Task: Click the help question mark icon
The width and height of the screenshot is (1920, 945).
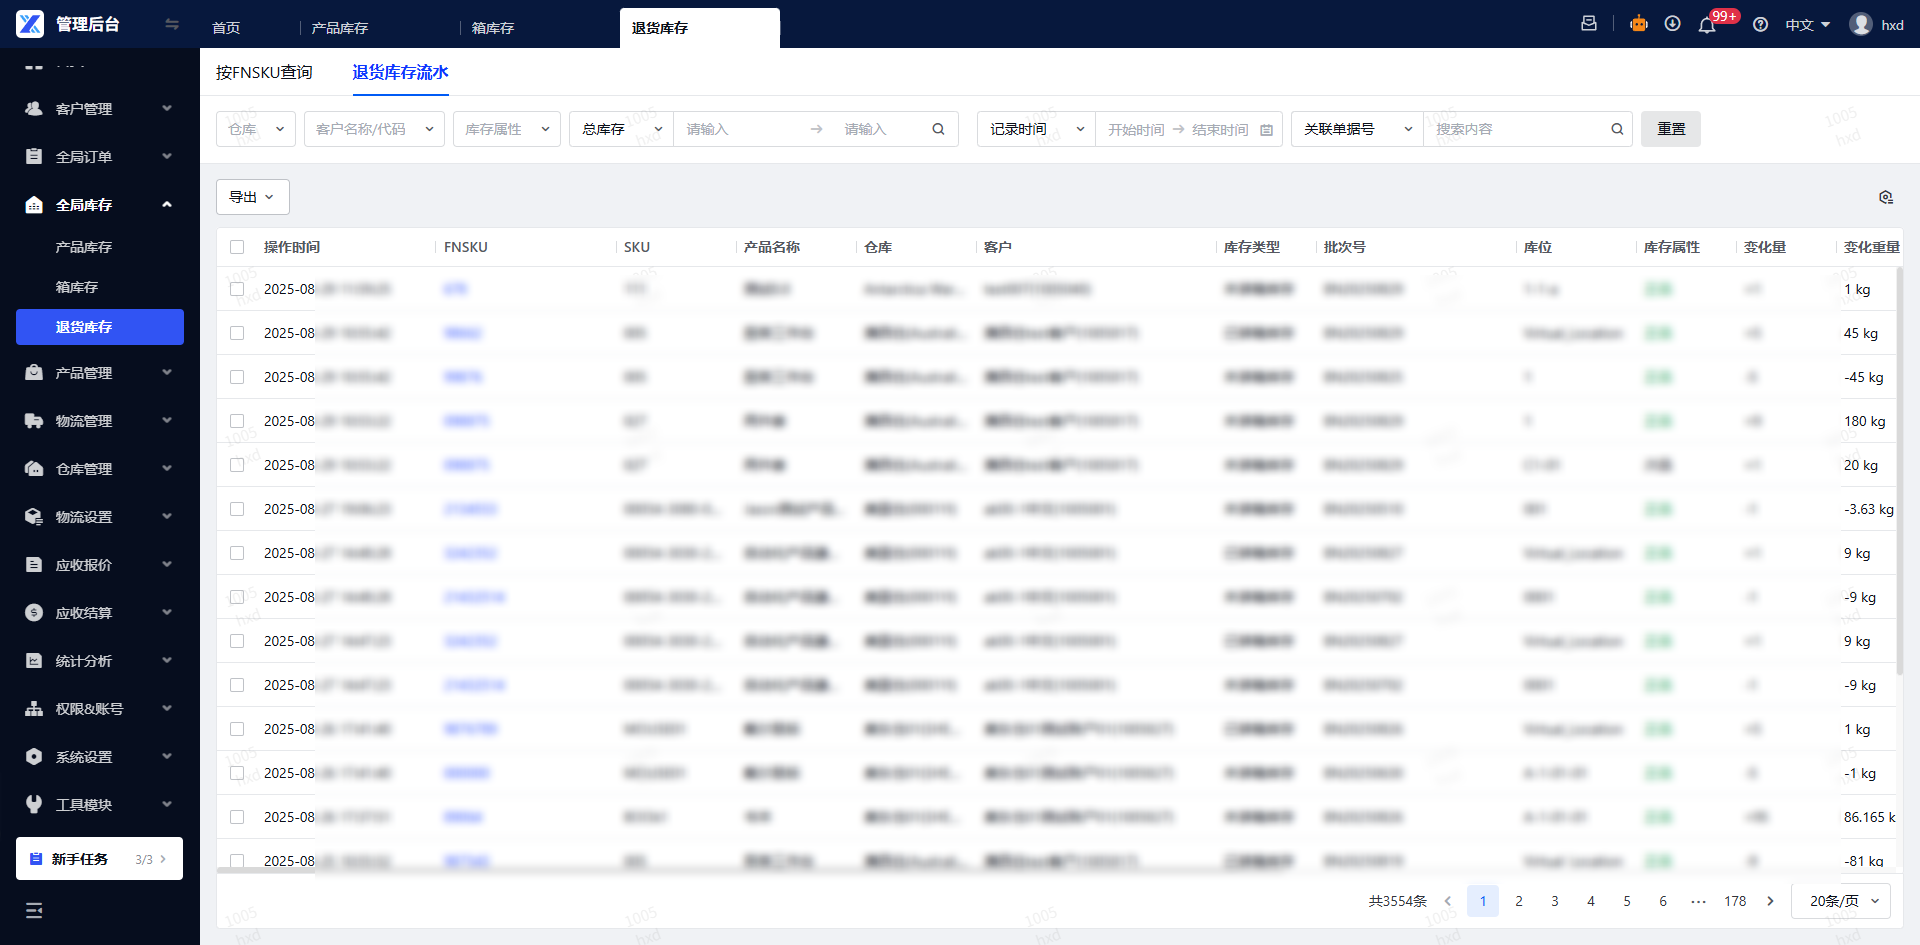Action: pyautogui.click(x=1761, y=25)
